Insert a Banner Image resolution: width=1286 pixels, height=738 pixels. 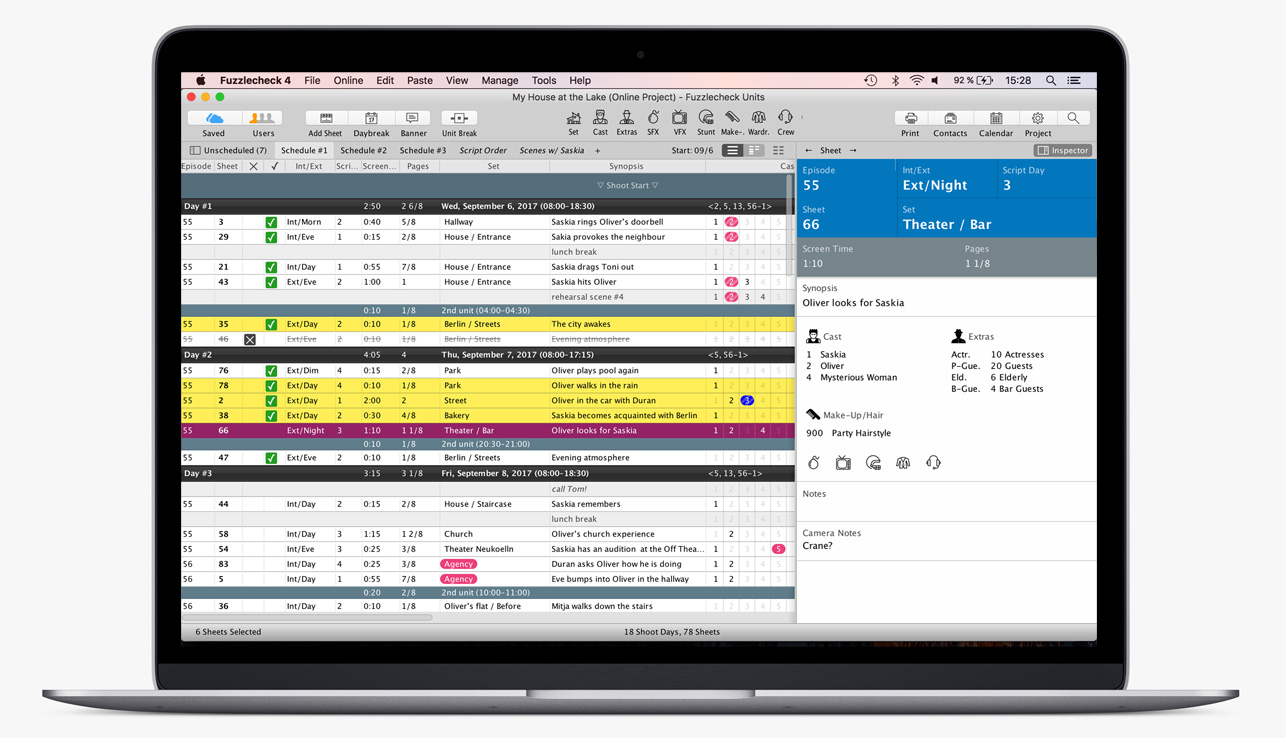pyautogui.click(x=413, y=119)
